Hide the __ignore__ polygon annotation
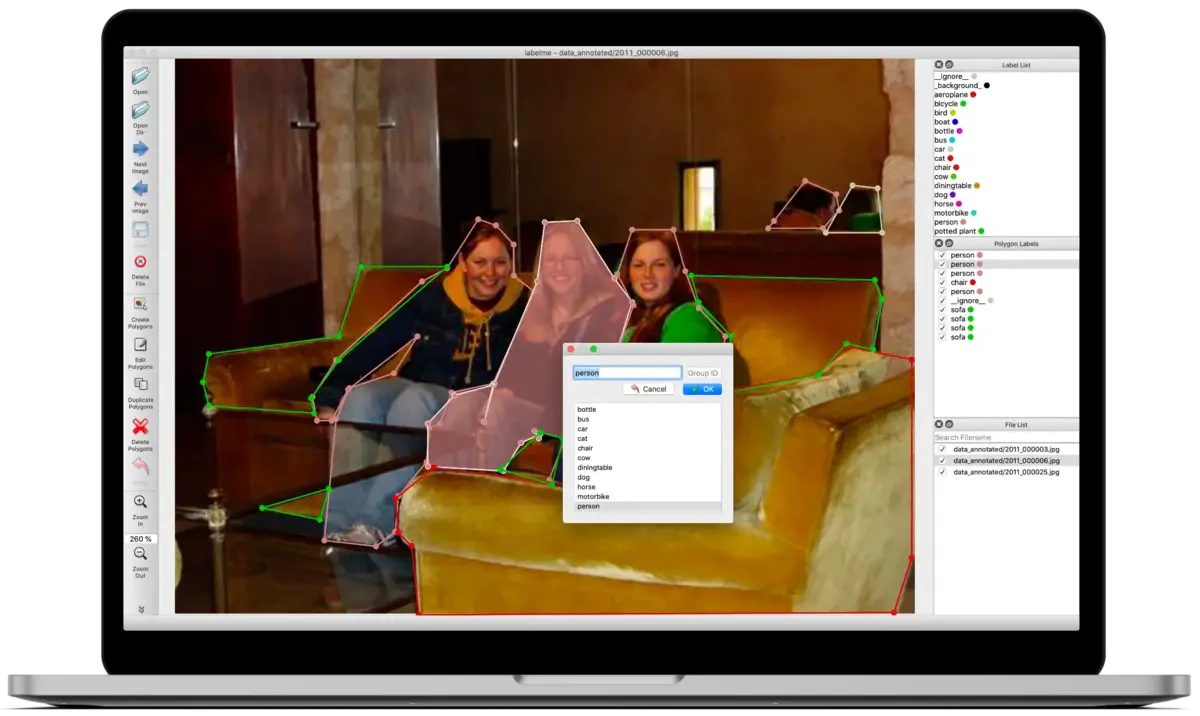 (941, 300)
